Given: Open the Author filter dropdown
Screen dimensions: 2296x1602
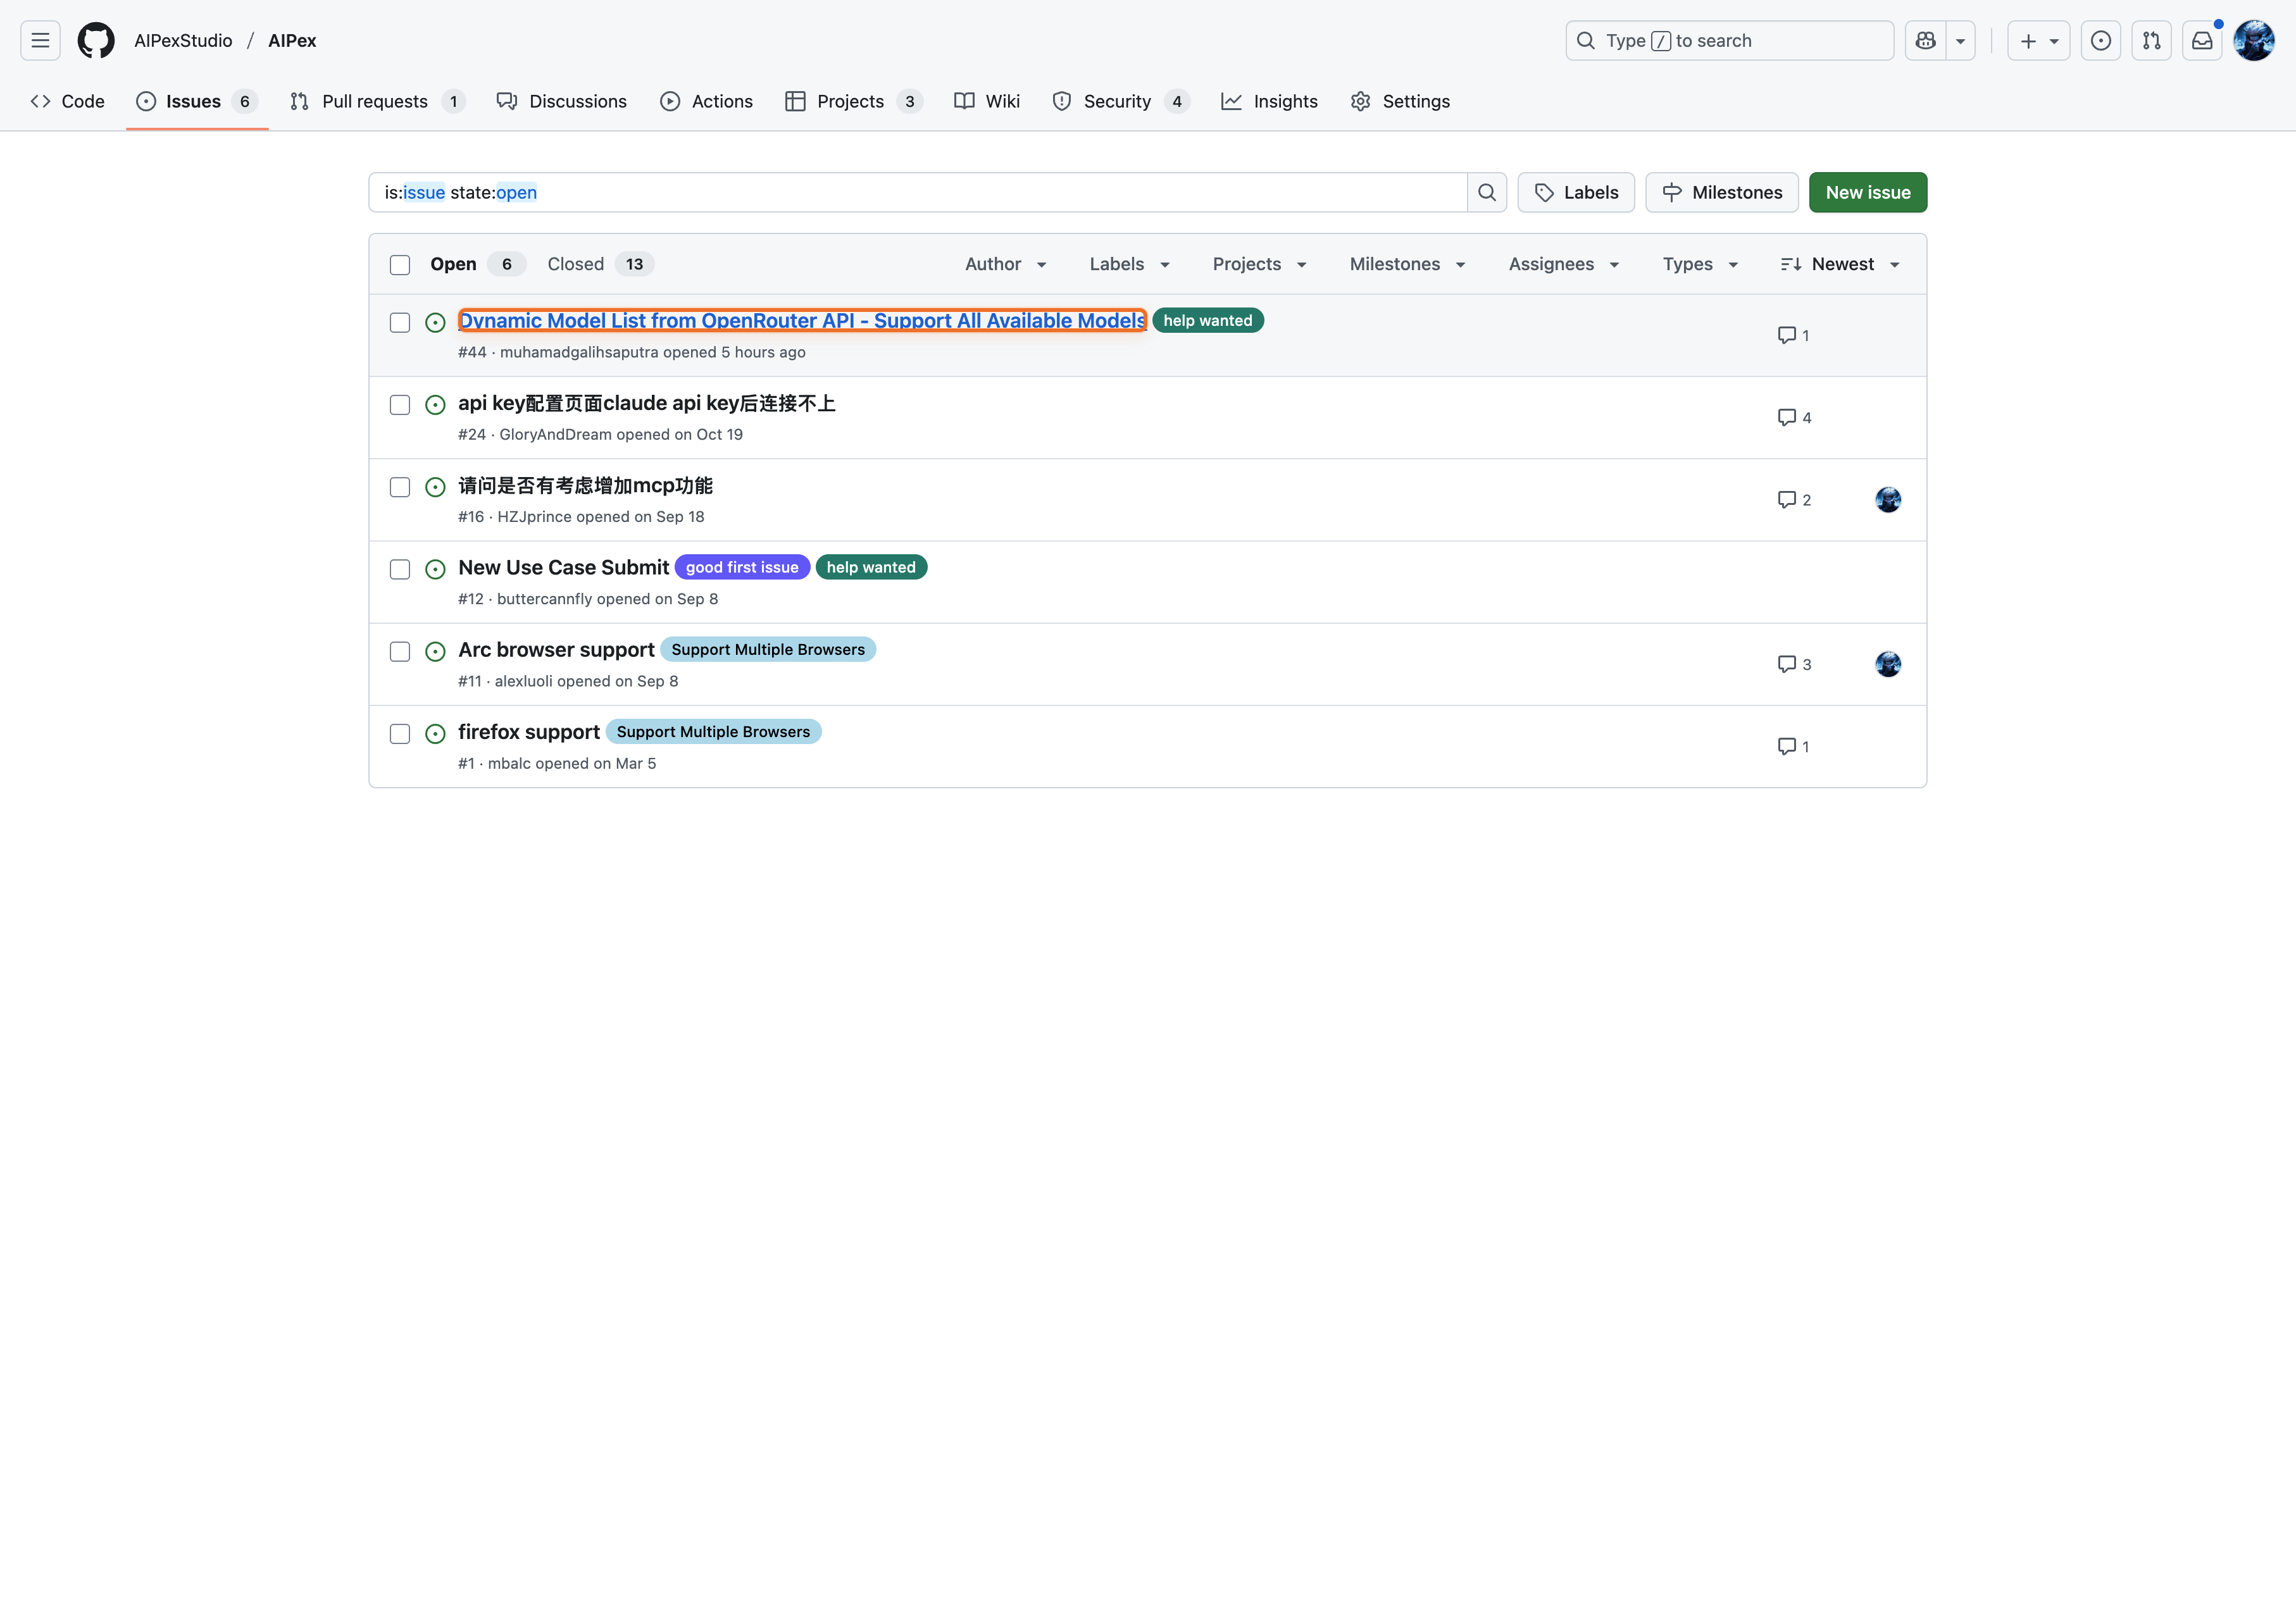Looking at the screenshot, I should [1005, 264].
